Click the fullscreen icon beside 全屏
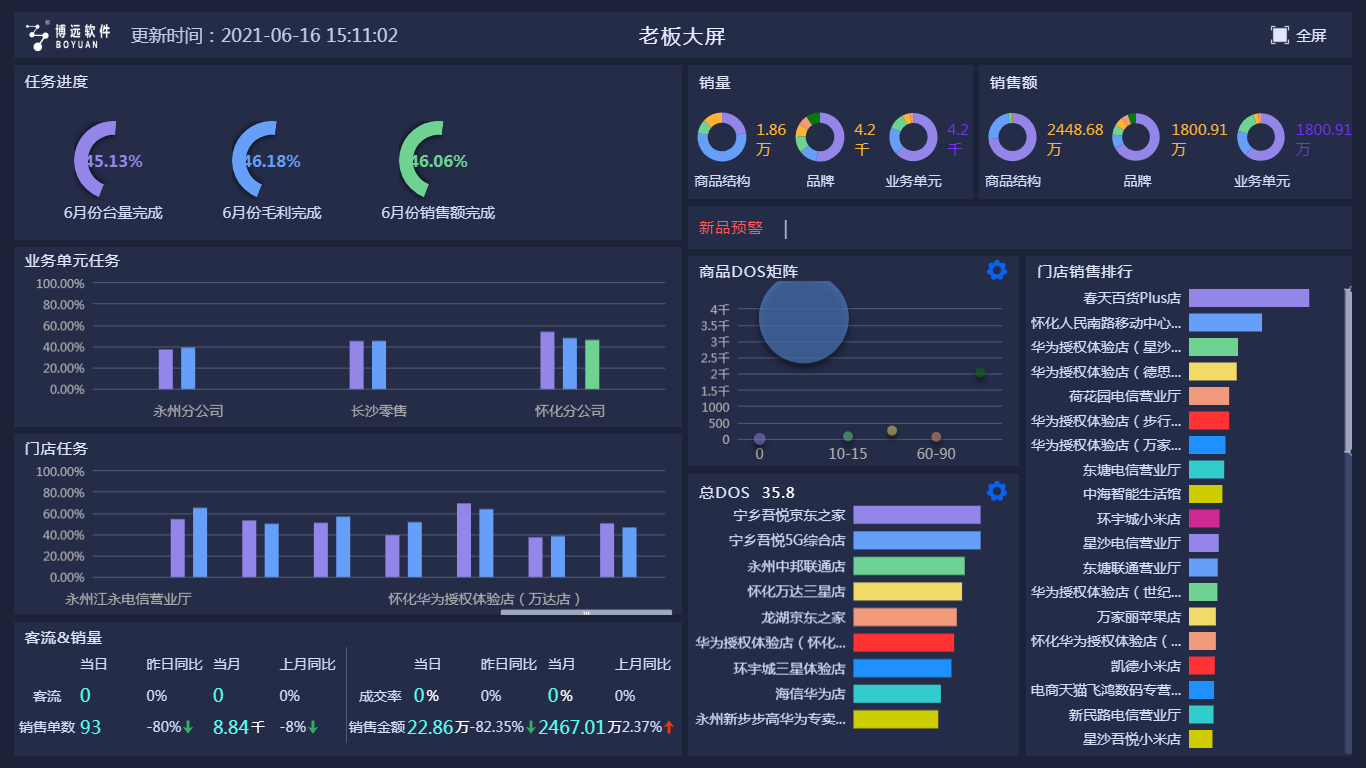The image size is (1366, 768). click(x=1280, y=35)
